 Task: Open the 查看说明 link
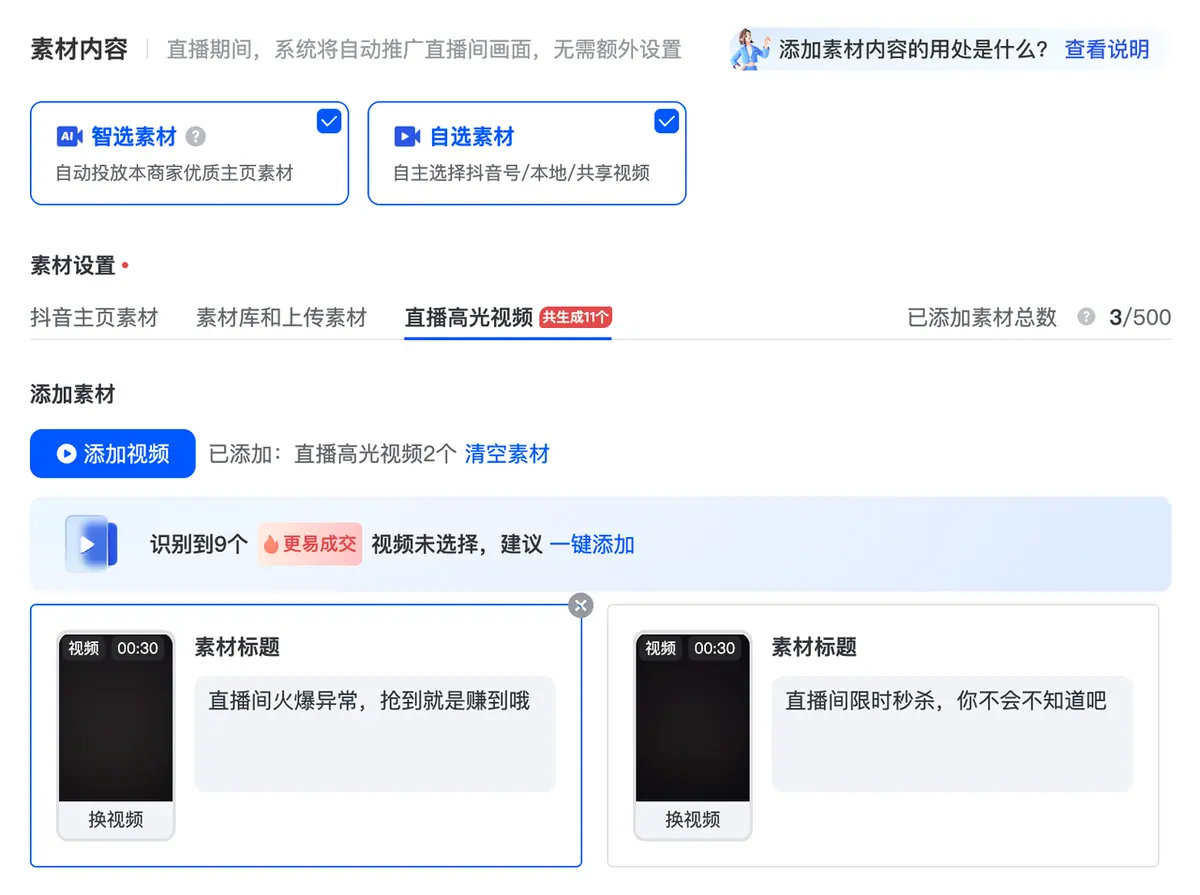pyautogui.click(x=1107, y=49)
